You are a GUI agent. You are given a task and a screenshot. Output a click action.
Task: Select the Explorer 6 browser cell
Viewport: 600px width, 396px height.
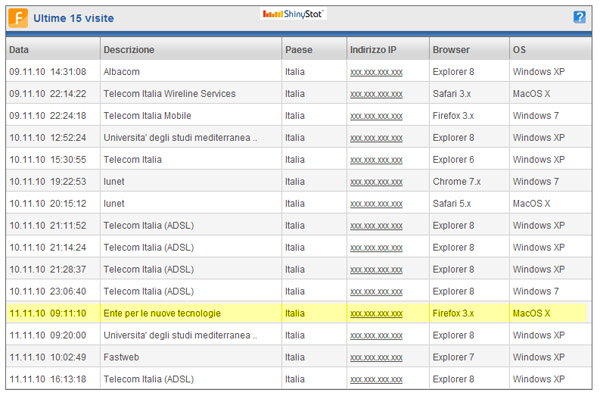pos(453,160)
